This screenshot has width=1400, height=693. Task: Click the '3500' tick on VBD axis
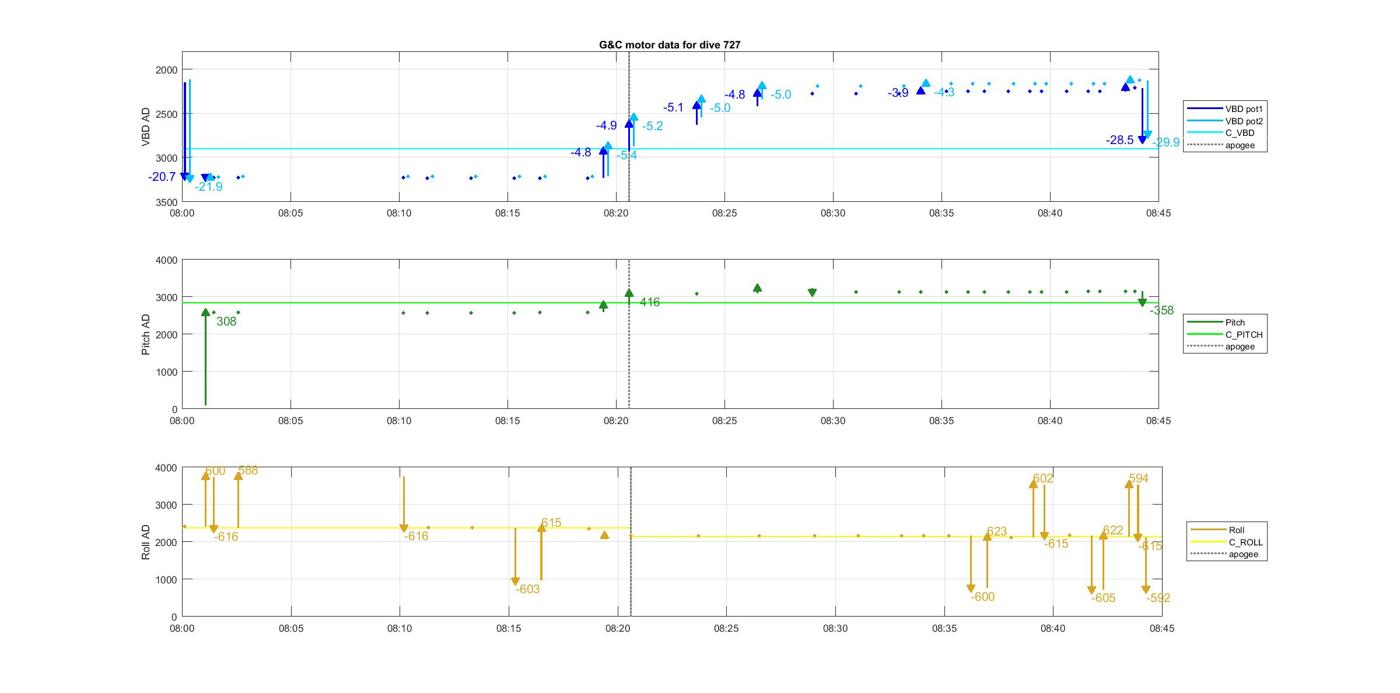click(166, 202)
